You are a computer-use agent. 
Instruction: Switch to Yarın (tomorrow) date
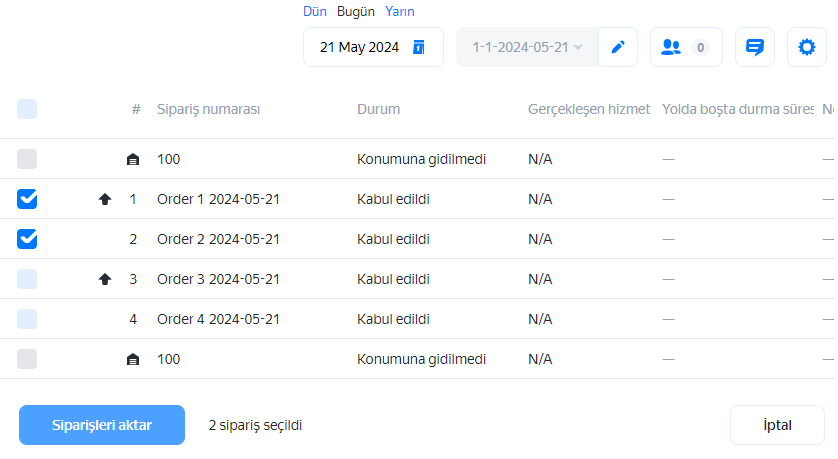tap(400, 12)
